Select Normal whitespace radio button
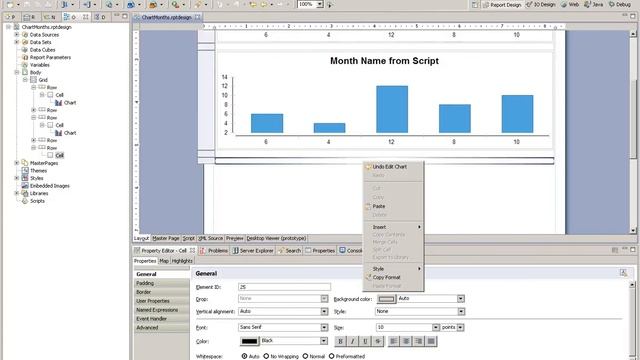The height and width of the screenshot is (360, 640). click(305, 356)
